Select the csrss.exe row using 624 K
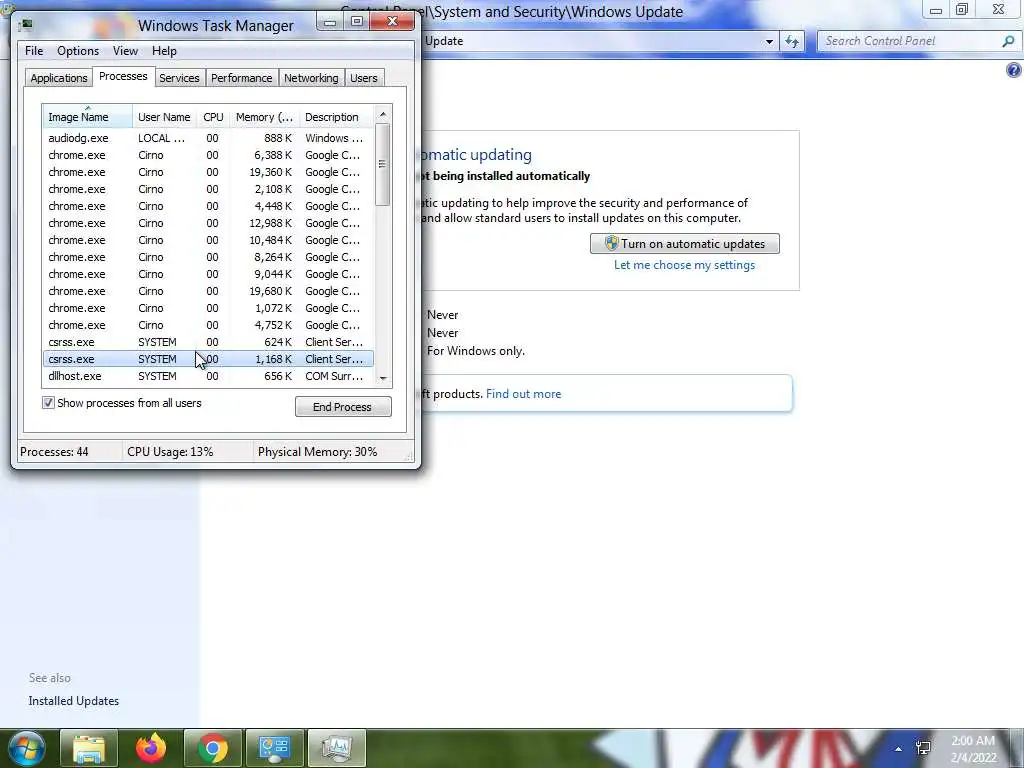The width and height of the screenshot is (1024, 768). click(208, 342)
